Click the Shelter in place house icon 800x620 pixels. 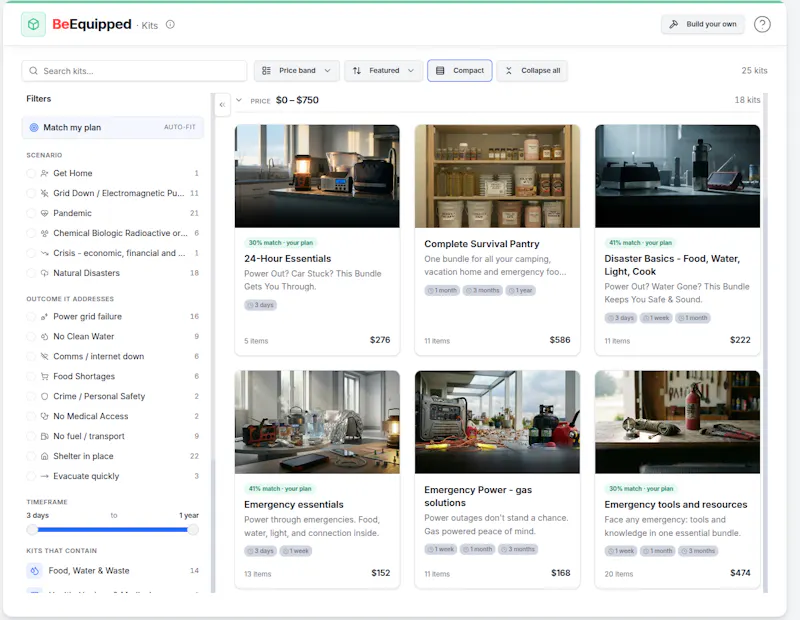pos(44,456)
